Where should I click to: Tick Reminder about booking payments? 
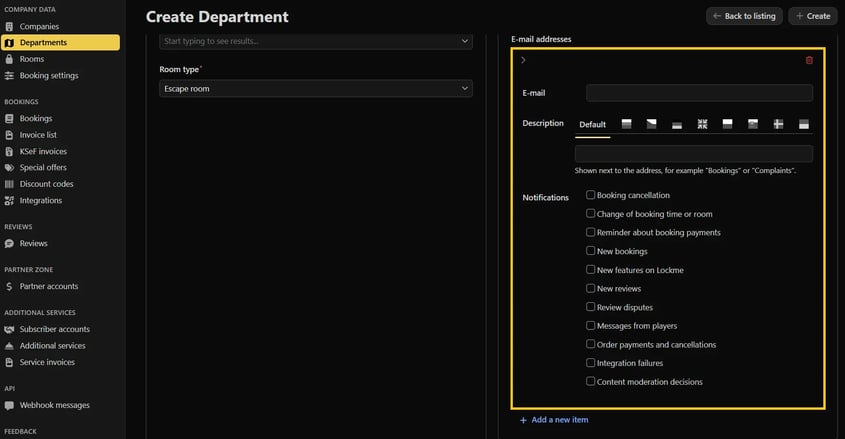(x=591, y=232)
